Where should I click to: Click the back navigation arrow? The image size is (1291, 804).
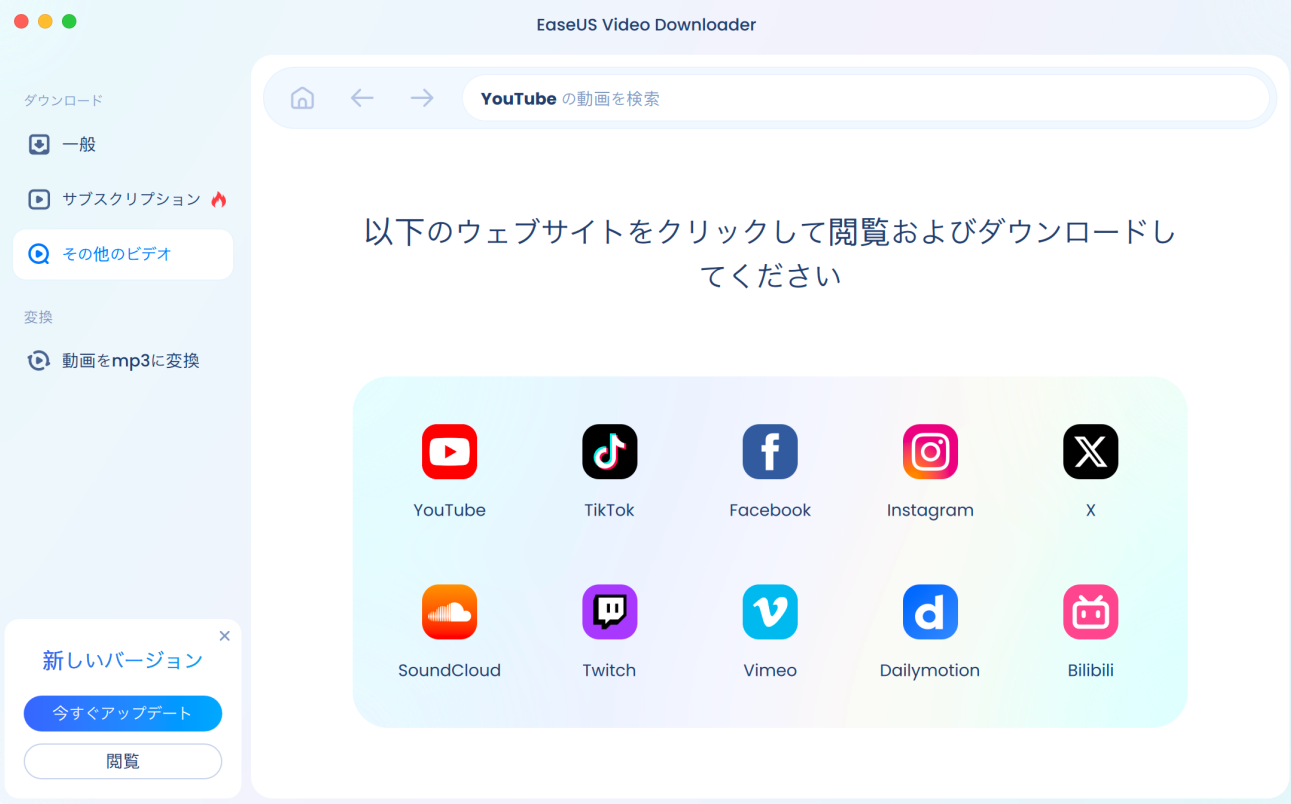click(362, 97)
